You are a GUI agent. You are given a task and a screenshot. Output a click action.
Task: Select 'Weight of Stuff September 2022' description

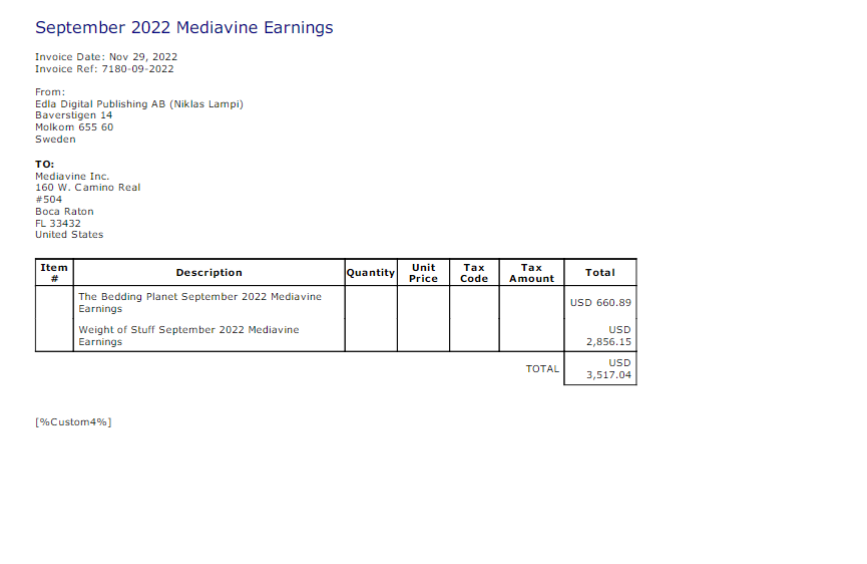click(189, 336)
